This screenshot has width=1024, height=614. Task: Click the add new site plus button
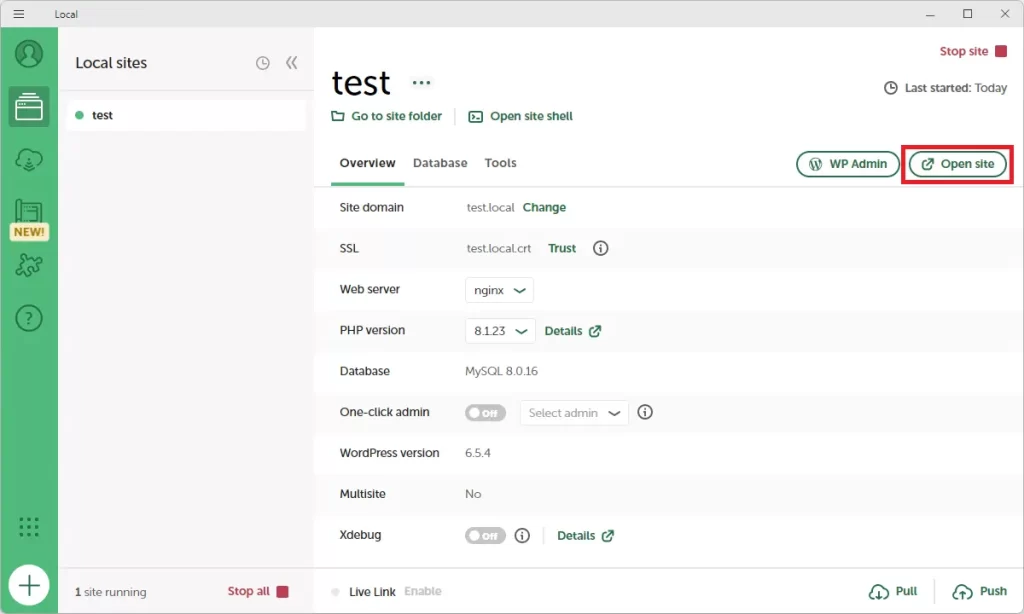point(29,585)
